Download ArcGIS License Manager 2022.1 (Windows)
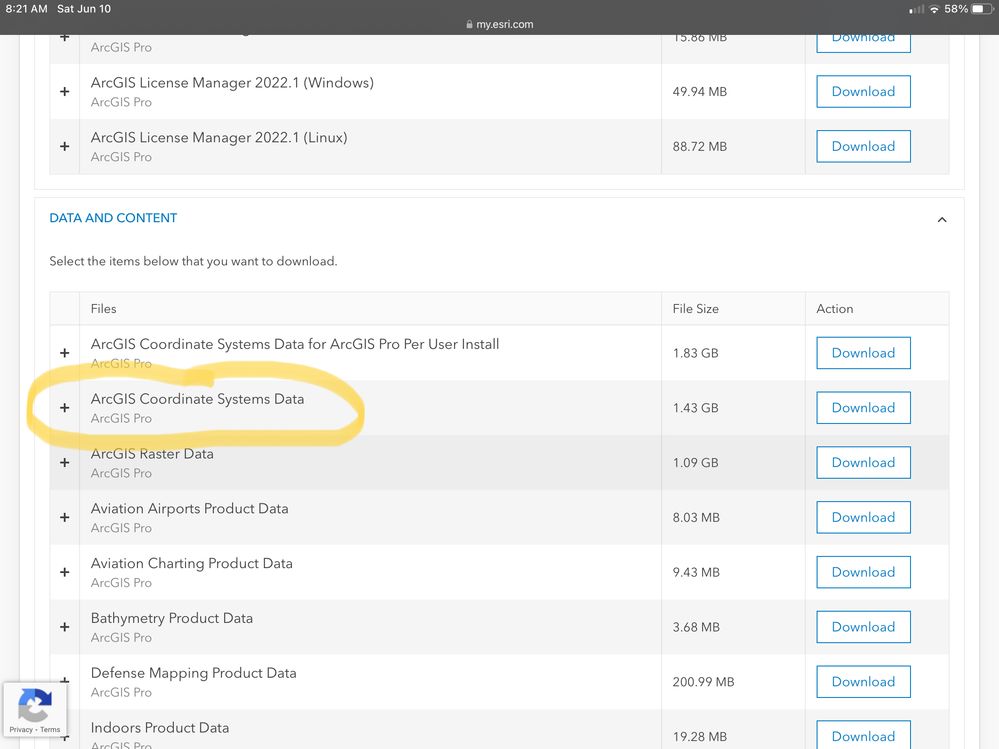 click(863, 92)
